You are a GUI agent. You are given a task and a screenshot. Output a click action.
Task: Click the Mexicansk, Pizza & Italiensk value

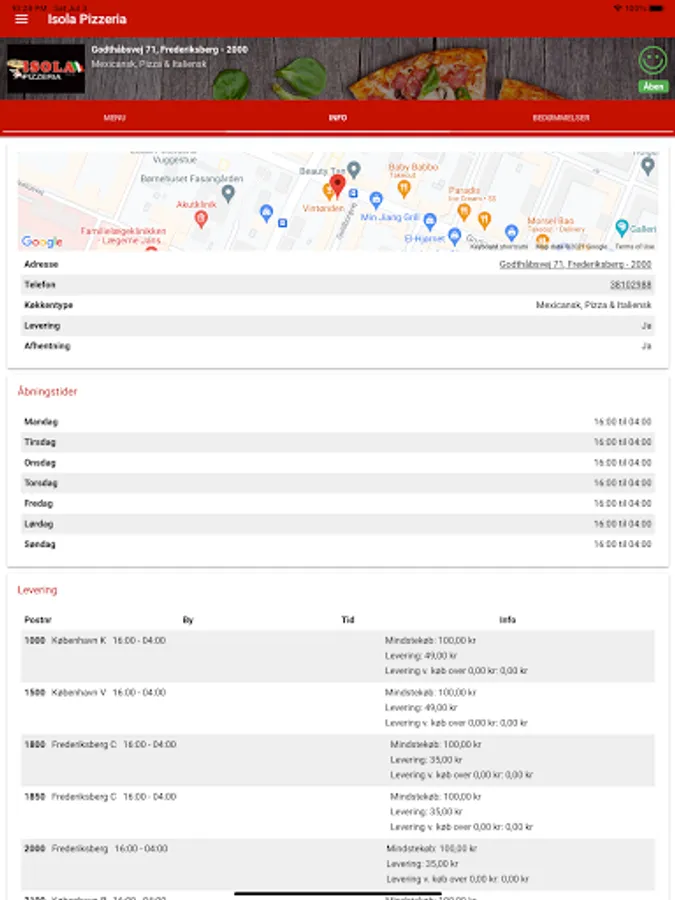click(x=593, y=305)
